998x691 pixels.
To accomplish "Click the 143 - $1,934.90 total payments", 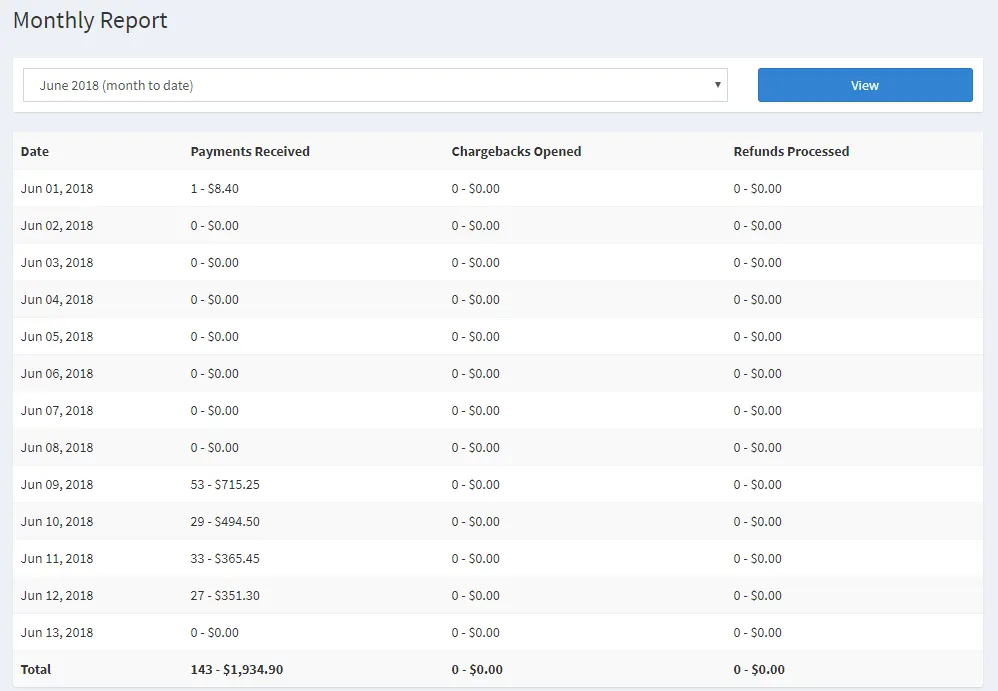I will coord(237,669).
